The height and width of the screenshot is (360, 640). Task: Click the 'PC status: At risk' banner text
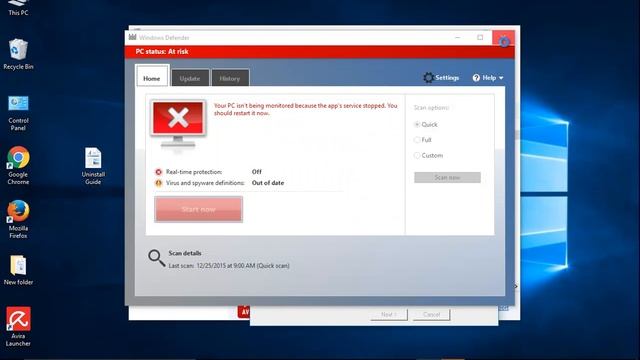162,51
